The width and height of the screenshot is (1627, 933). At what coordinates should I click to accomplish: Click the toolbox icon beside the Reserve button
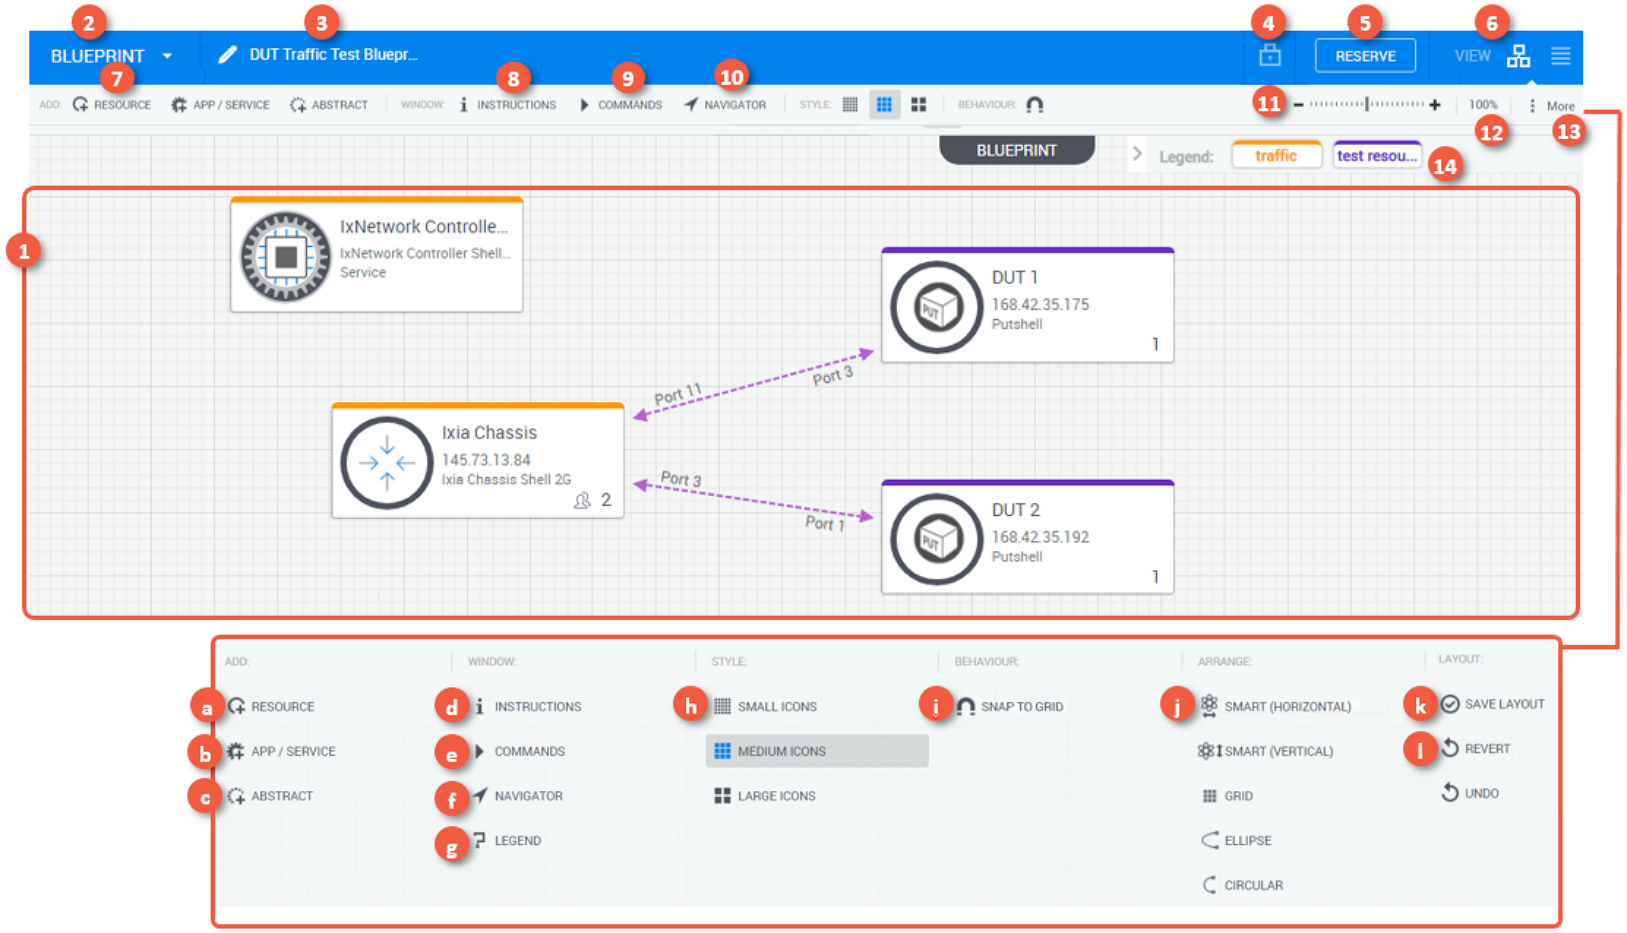tap(1269, 56)
